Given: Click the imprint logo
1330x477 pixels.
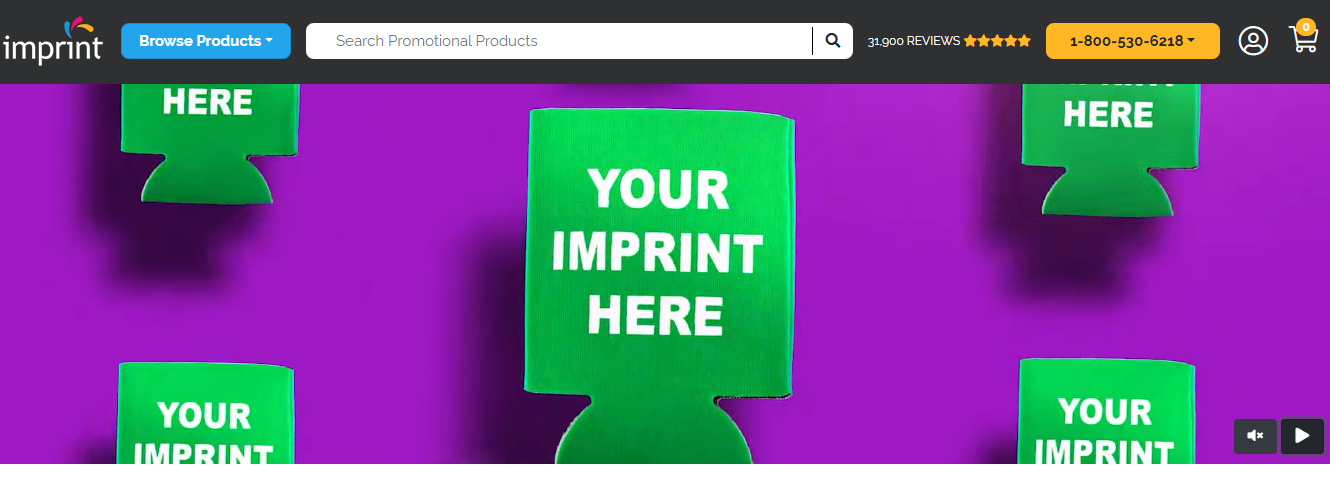Looking at the screenshot, I should tap(52, 42).
